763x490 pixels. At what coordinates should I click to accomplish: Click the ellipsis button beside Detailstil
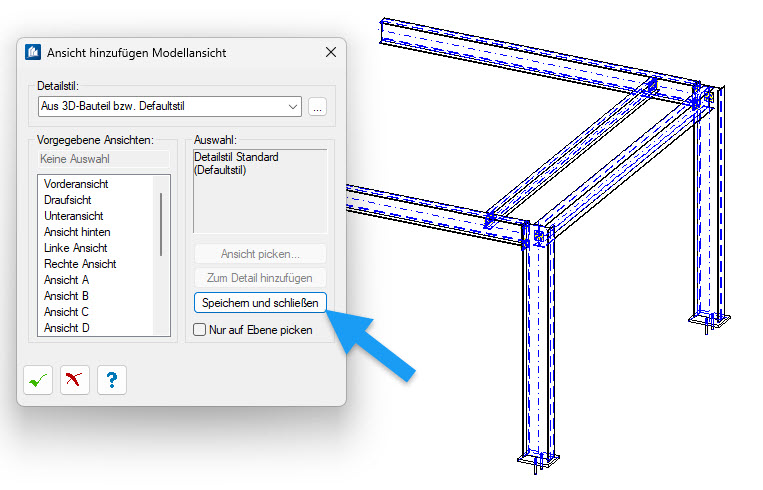pos(317,107)
